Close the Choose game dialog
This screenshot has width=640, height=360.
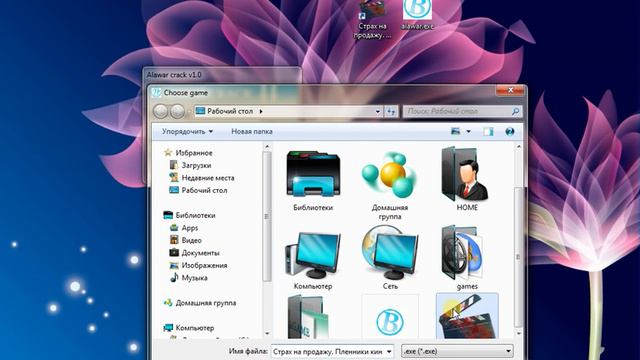pos(510,91)
